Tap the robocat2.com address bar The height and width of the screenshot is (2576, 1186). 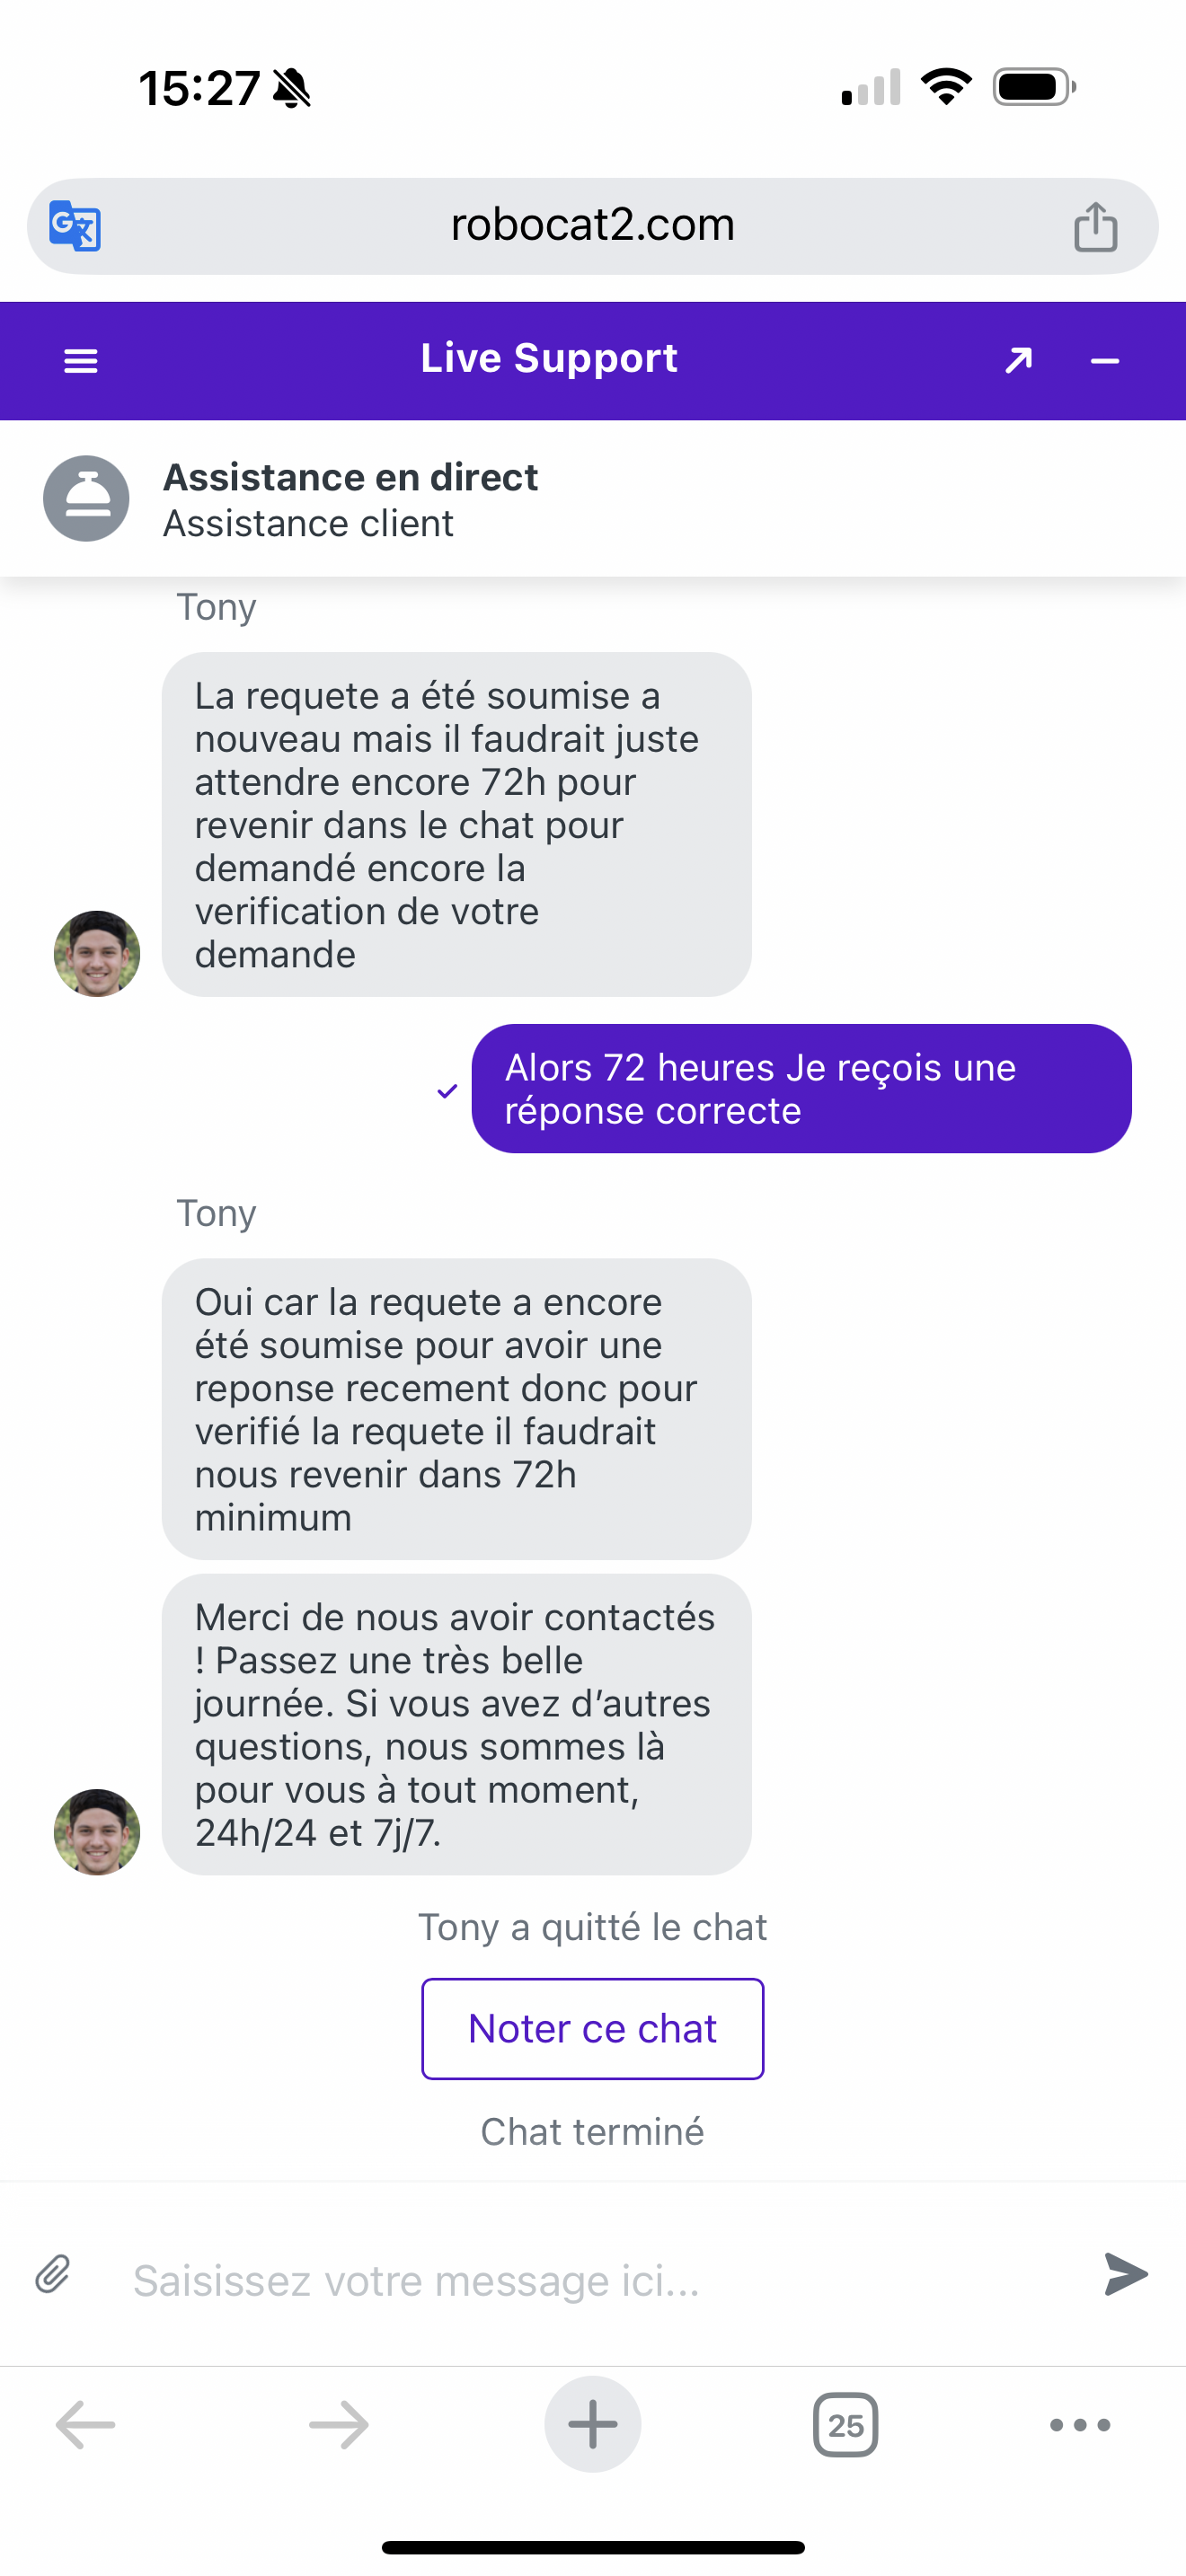click(592, 226)
